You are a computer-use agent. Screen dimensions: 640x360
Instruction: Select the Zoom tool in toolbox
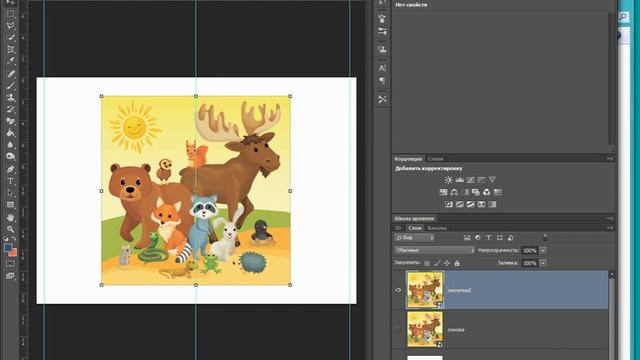(10, 229)
